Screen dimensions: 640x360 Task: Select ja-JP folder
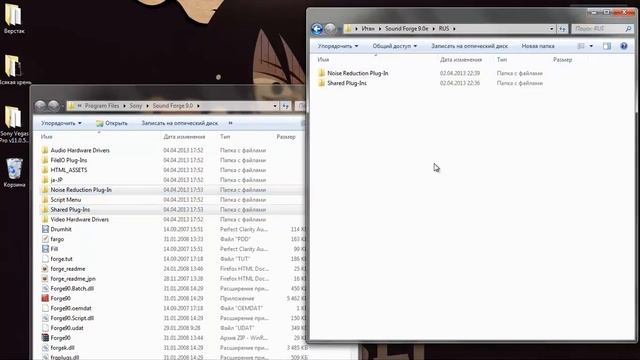coord(56,180)
